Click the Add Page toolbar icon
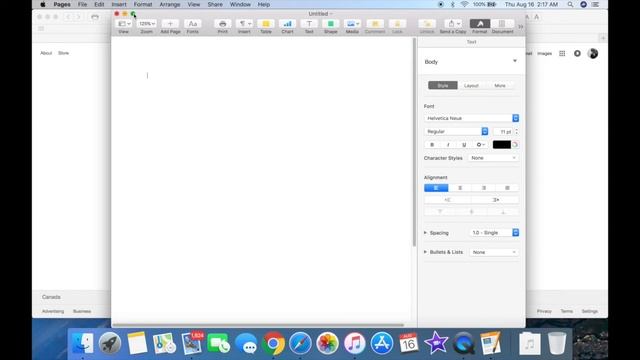 170,24
